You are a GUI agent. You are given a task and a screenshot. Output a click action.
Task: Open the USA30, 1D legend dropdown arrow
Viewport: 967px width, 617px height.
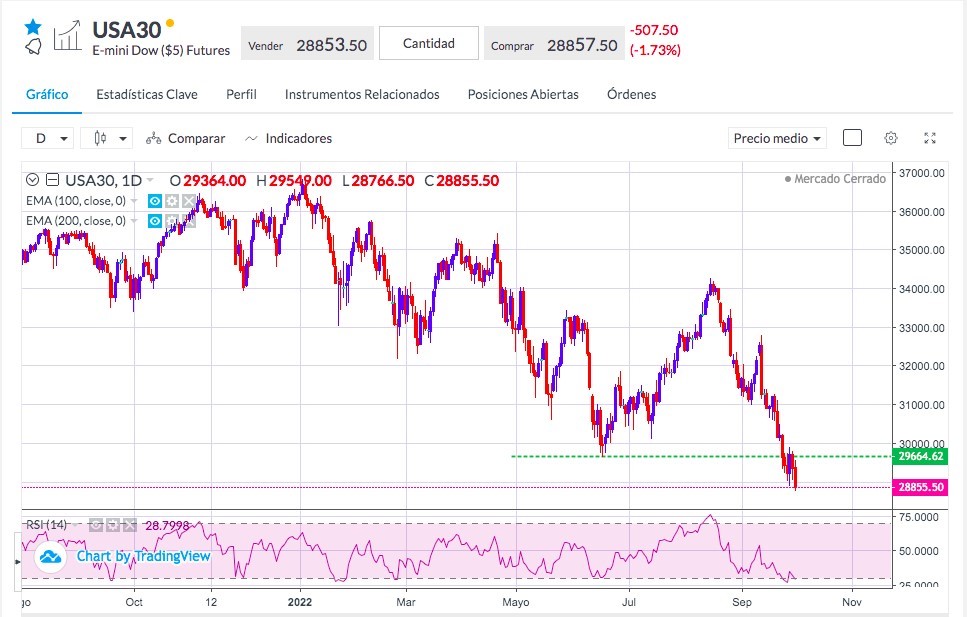point(150,180)
